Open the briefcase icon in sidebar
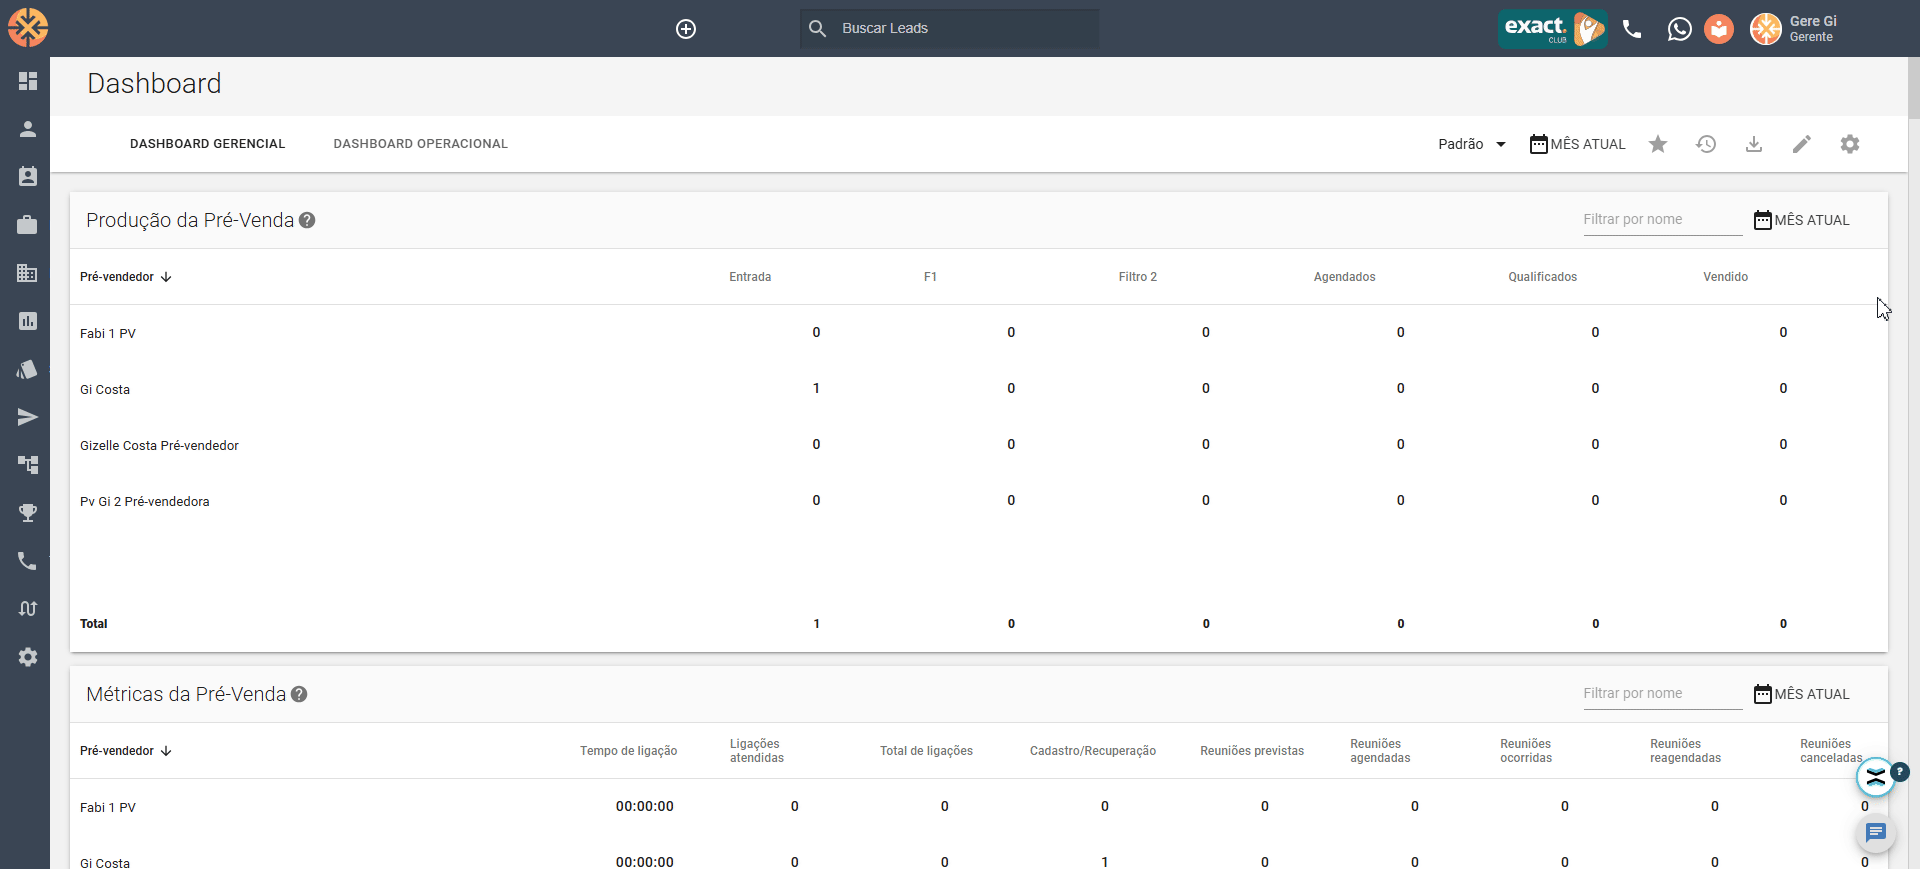Screen dimensions: 1920x869 click(x=28, y=224)
